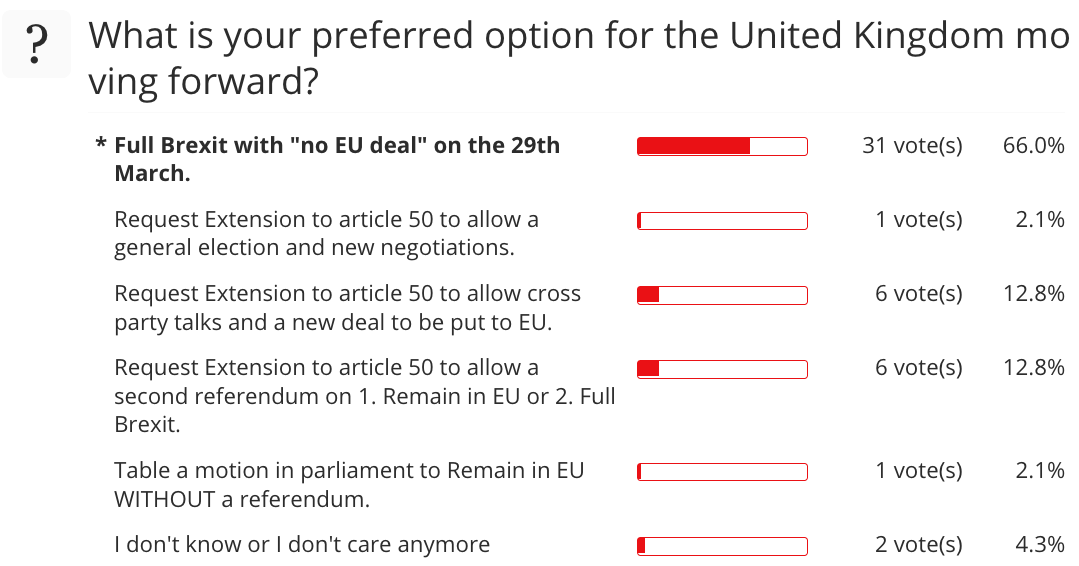Screen dimensions: 1079x566
Task: Select the poll question heading text
Action: 578,58
